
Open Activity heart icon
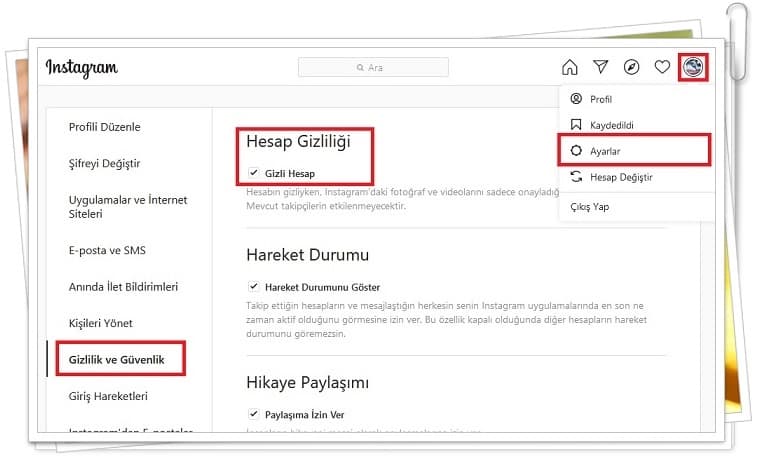pos(662,67)
